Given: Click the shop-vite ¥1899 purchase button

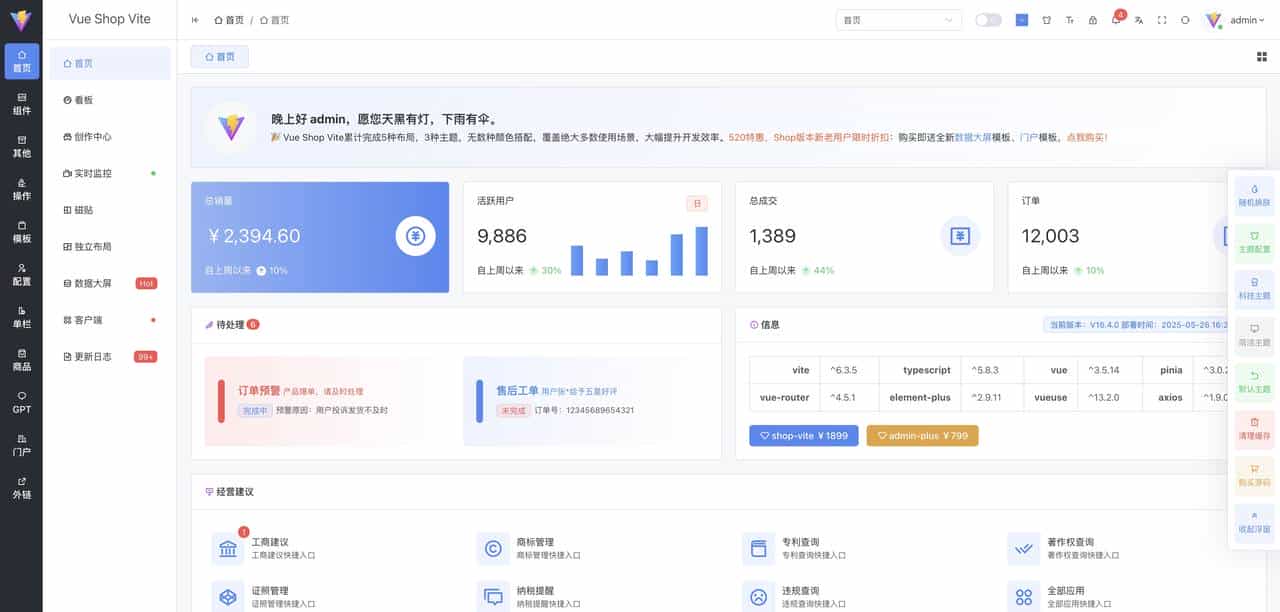Looking at the screenshot, I should pos(803,435).
